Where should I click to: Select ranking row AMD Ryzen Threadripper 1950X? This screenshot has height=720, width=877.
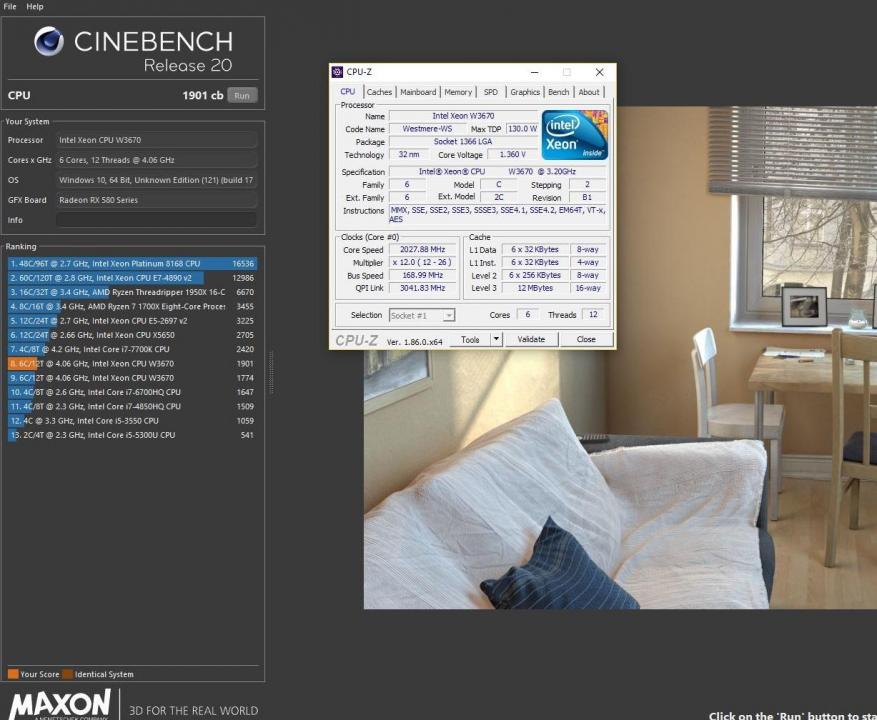132,292
